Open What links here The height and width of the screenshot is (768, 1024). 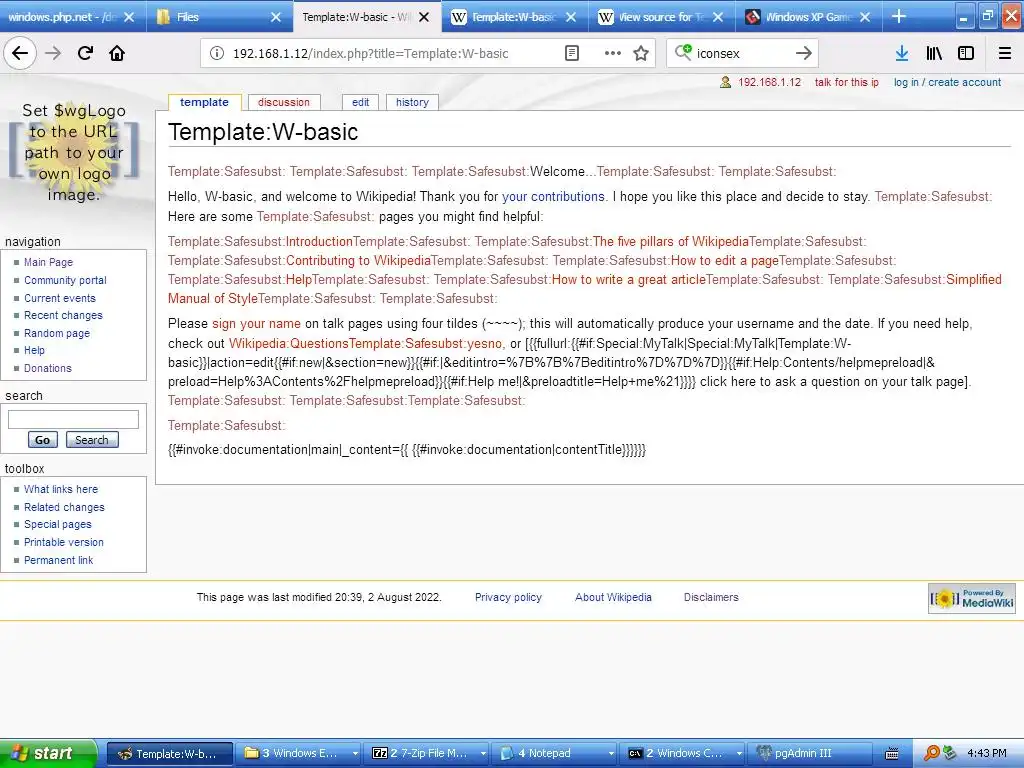(61, 489)
